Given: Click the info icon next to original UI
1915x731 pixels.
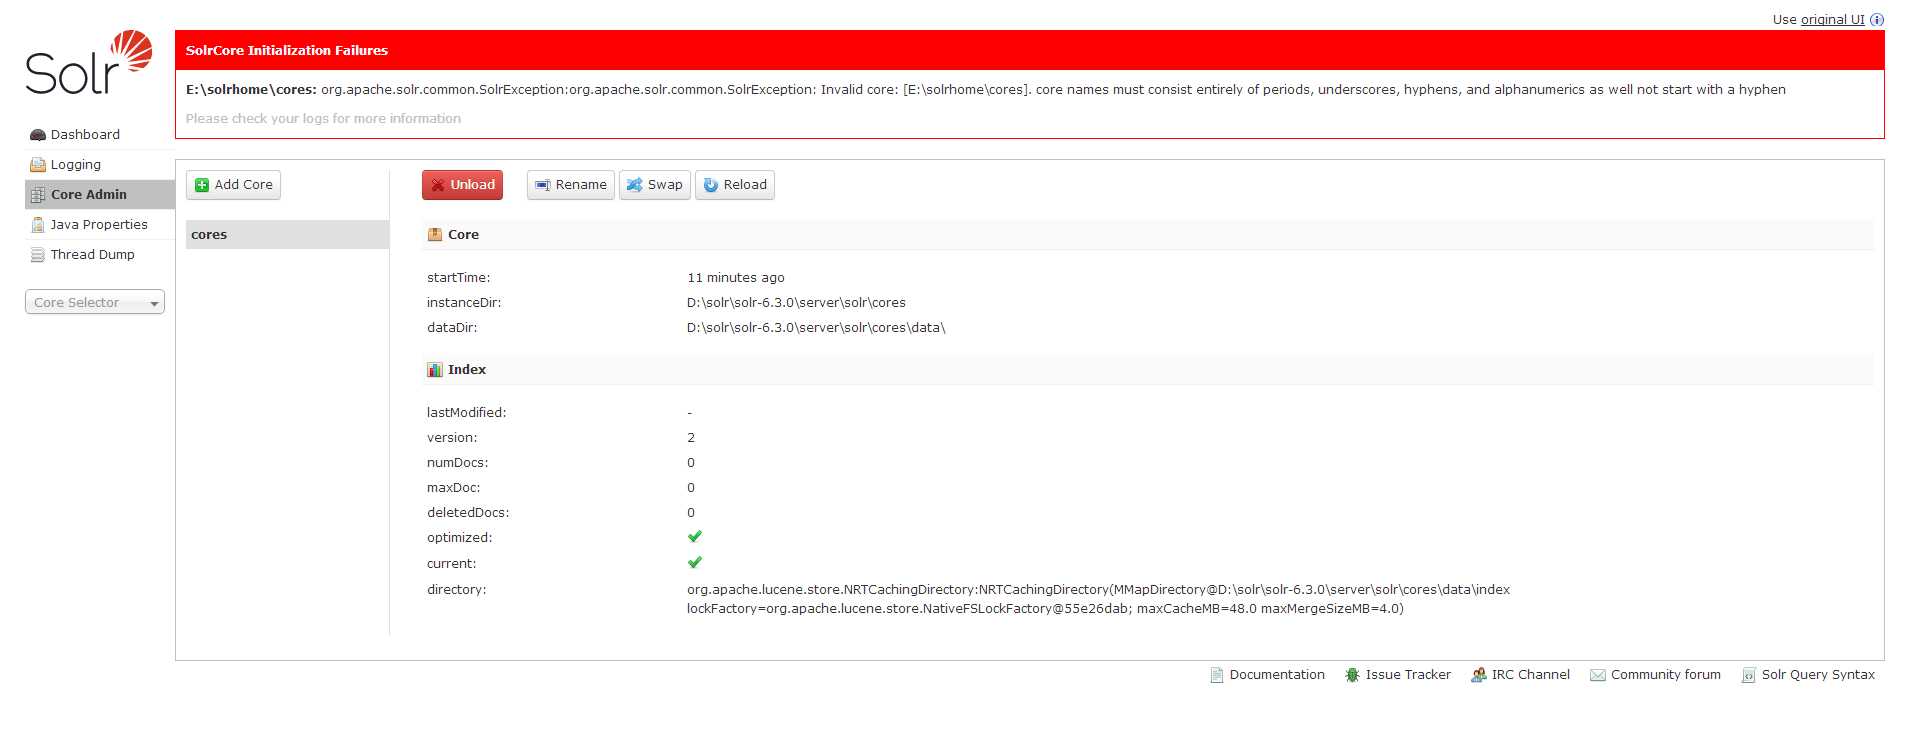Looking at the screenshot, I should point(1877,19).
